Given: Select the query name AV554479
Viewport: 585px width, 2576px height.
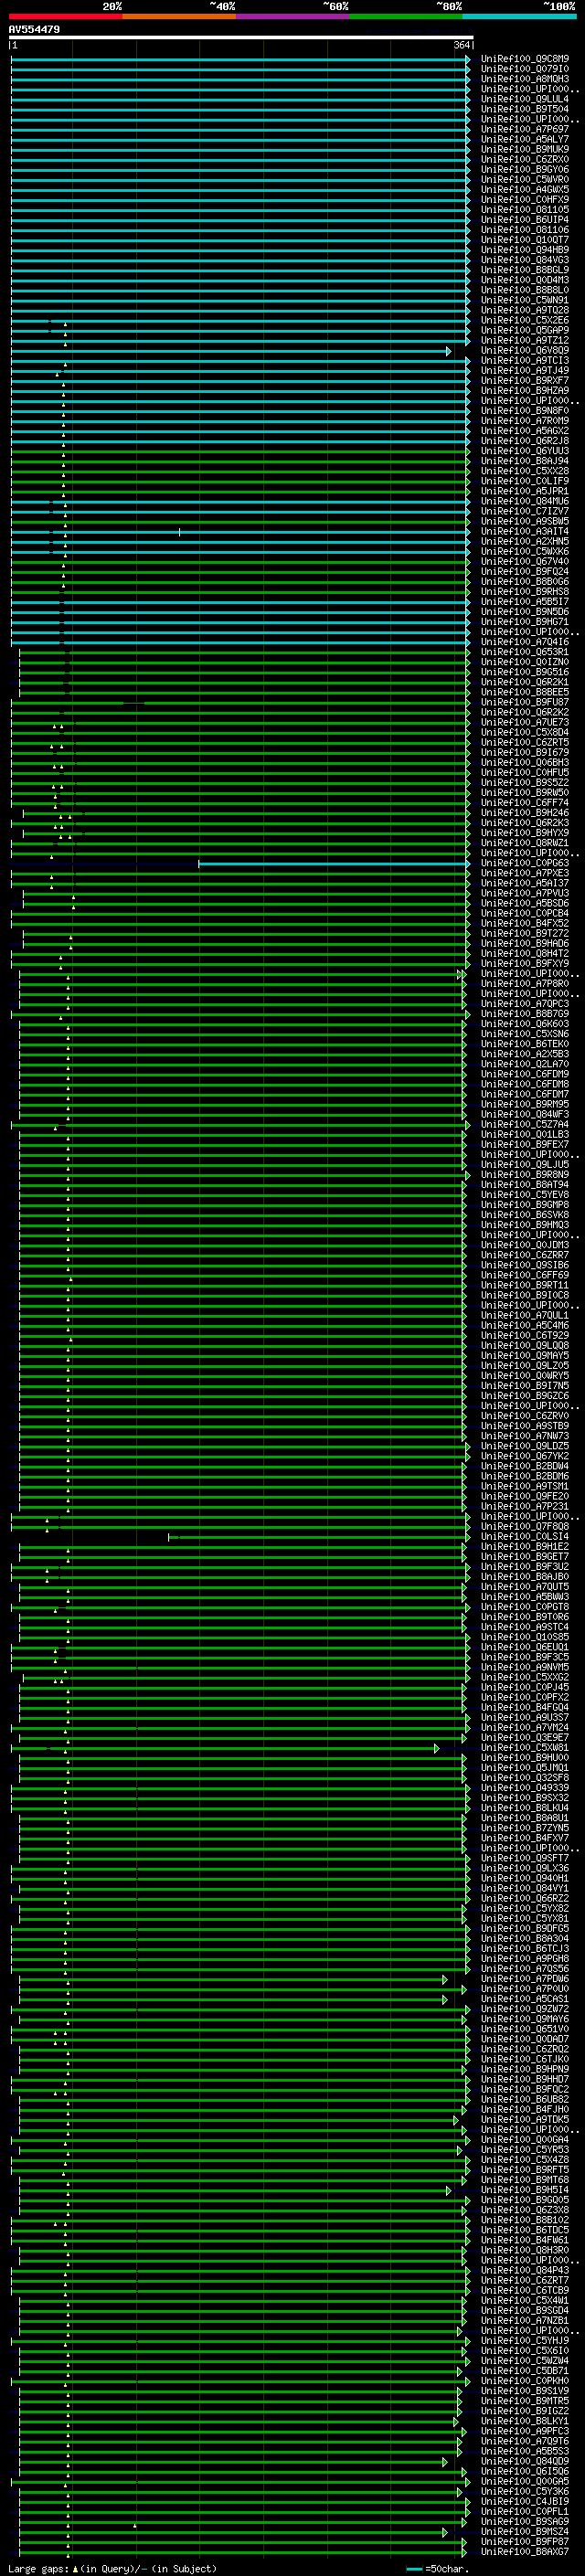Looking at the screenshot, I should pyautogui.click(x=34, y=29).
